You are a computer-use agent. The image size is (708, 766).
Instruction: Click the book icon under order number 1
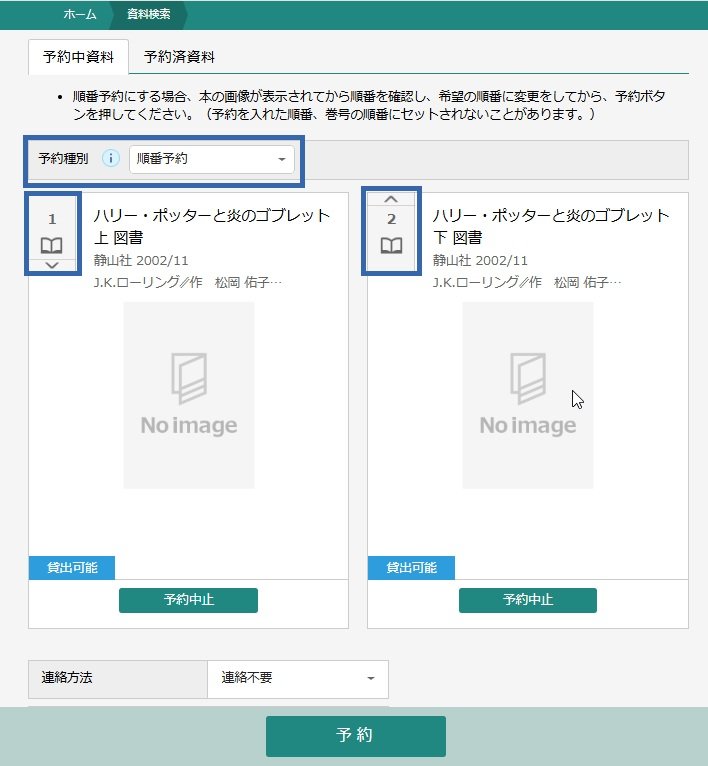pos(52,245)
